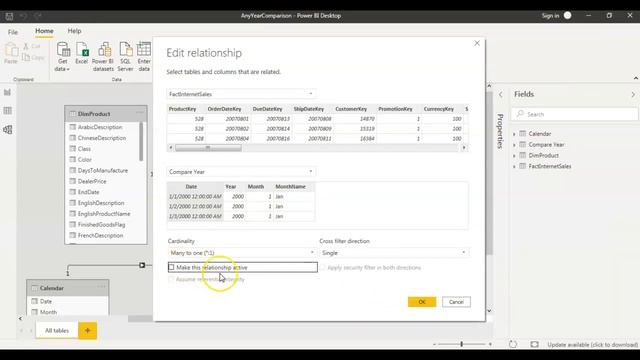Switch to Data view in left sidebar
This screenshot has height=360, width=640.
tap(7, 111)
